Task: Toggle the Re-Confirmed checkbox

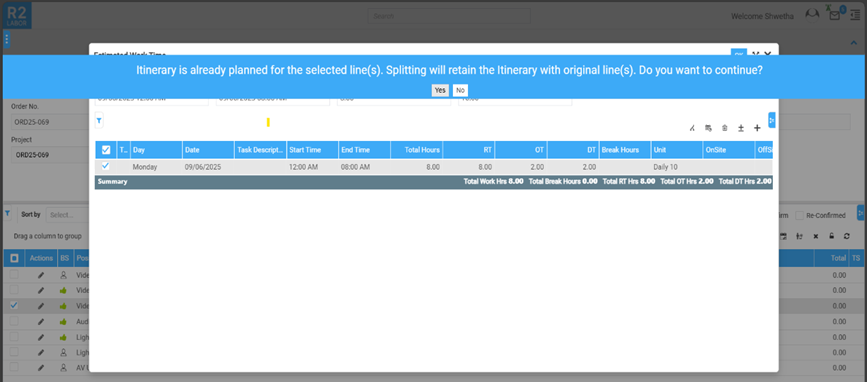Action: coord(799,215)
